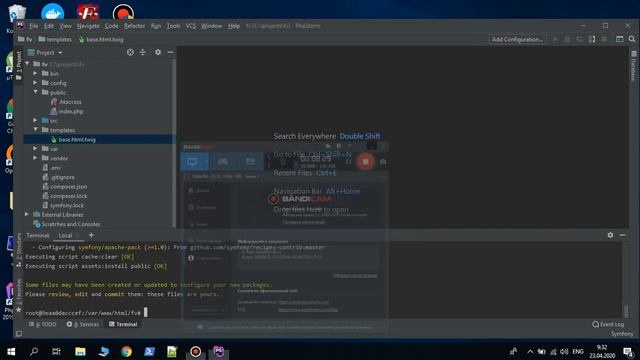The width and height of the screenshot is (640, 360).
Task: Select symfony.lock file
Action: point(63,205)
